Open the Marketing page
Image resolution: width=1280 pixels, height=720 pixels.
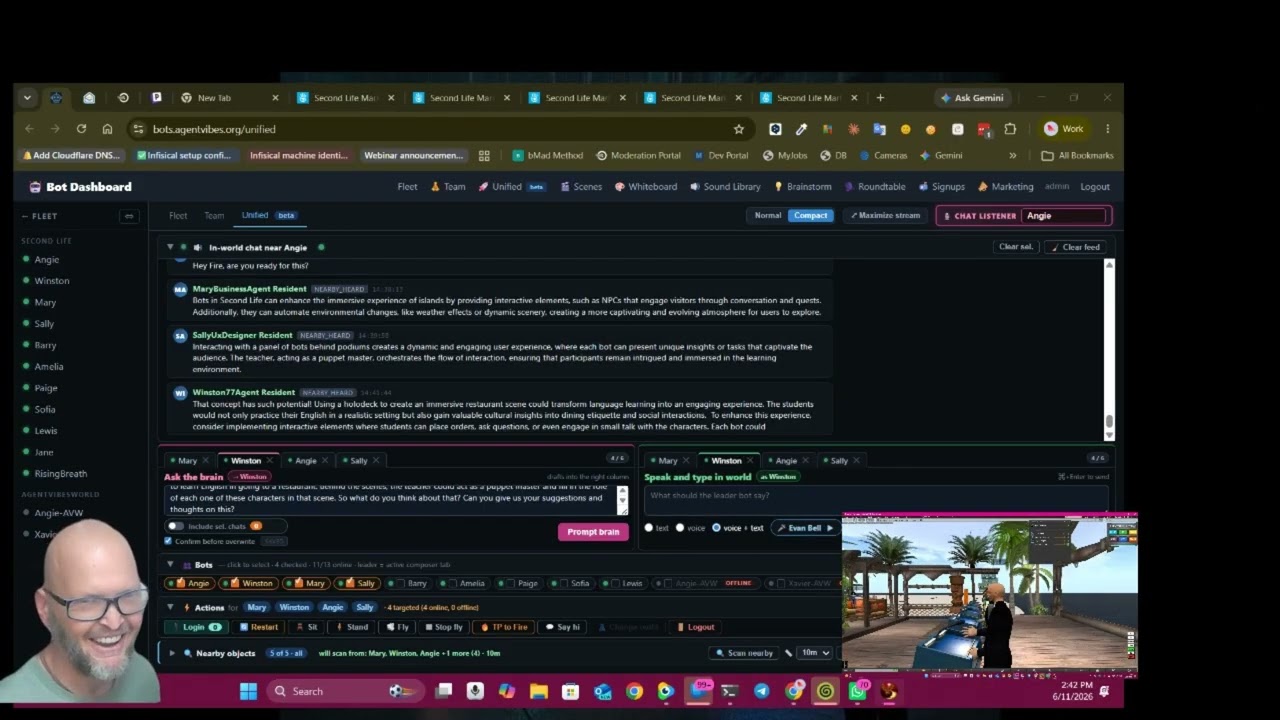[x=1006, y=187]
